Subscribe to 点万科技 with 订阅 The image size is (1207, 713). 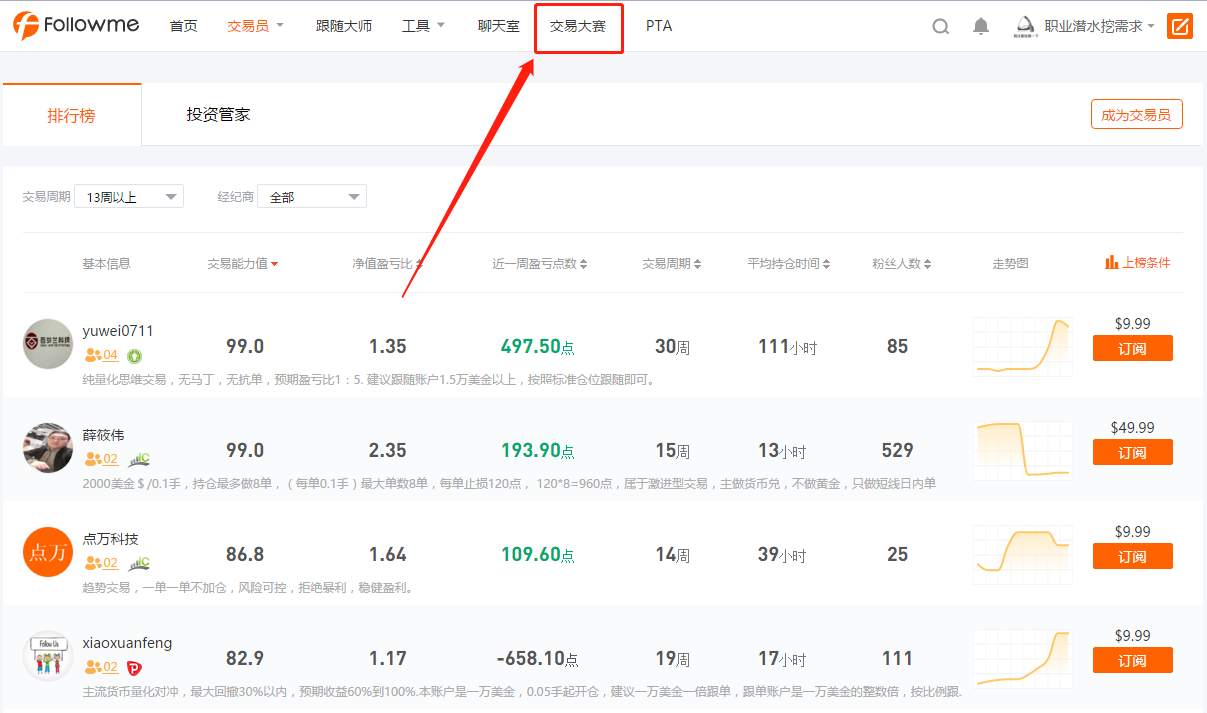(x=1132, y=556)
